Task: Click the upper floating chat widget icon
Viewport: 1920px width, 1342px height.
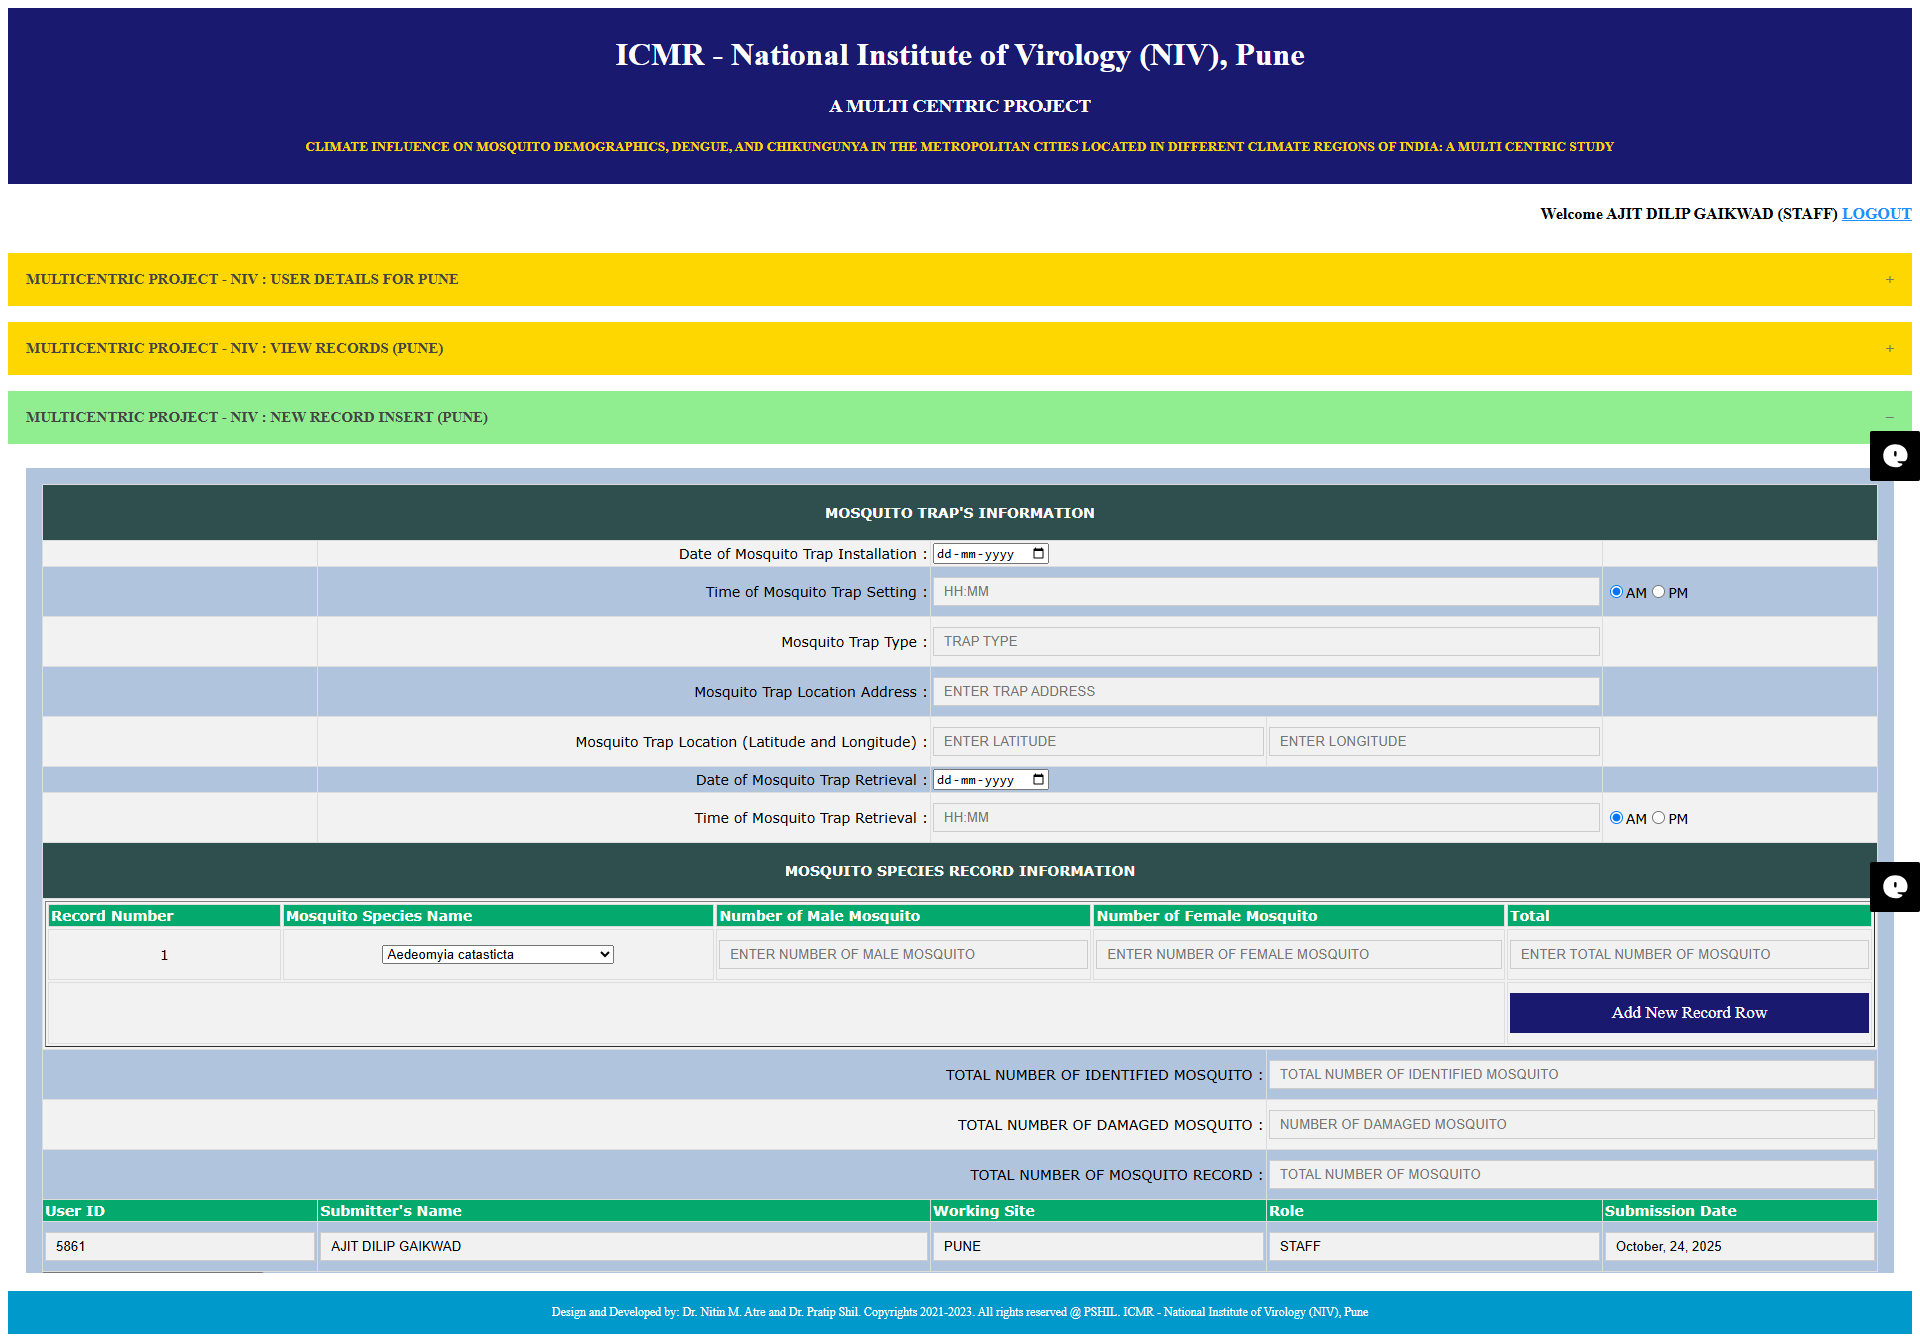Action: pos(1894,456)
